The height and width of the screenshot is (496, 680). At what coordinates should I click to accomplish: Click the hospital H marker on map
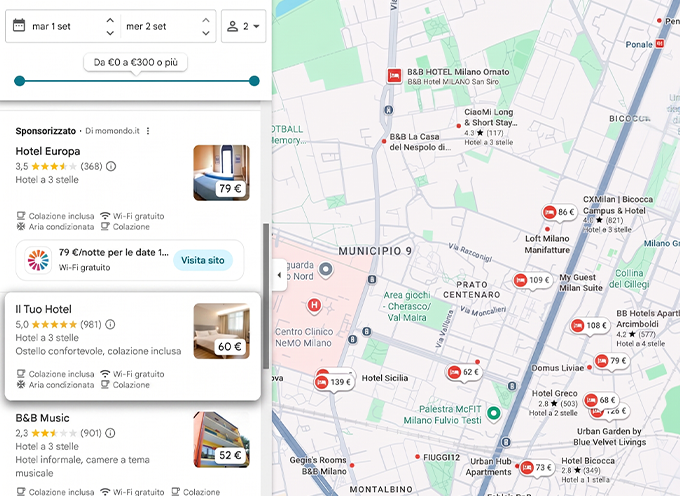[314, 306]
